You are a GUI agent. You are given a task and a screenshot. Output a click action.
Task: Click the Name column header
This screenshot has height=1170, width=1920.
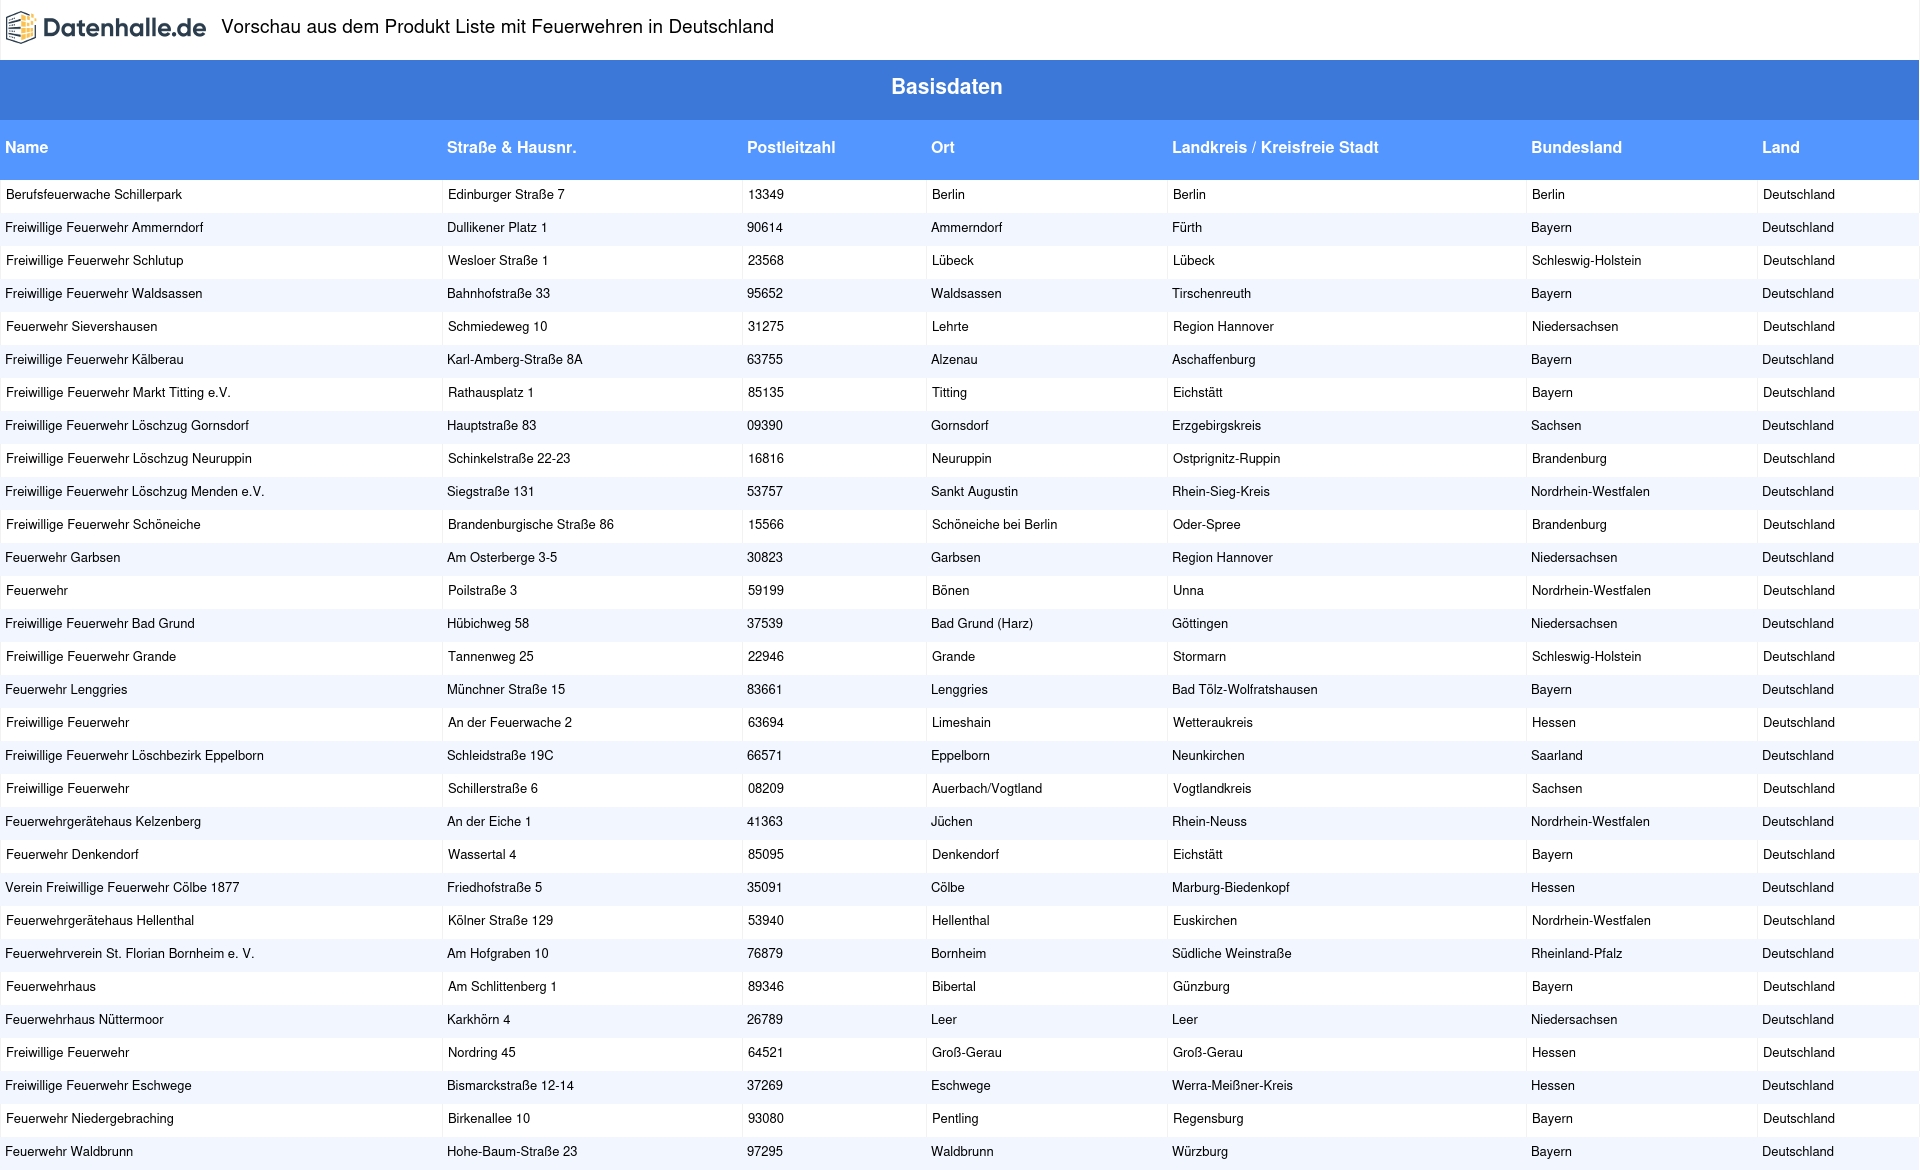click(x=27, y=147)
